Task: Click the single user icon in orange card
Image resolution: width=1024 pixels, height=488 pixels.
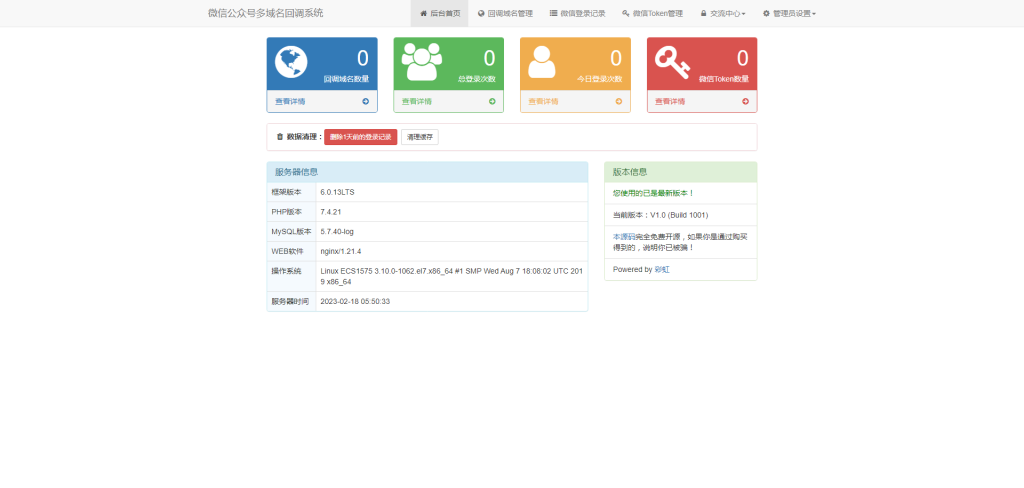Action: [x=542, y=62]
